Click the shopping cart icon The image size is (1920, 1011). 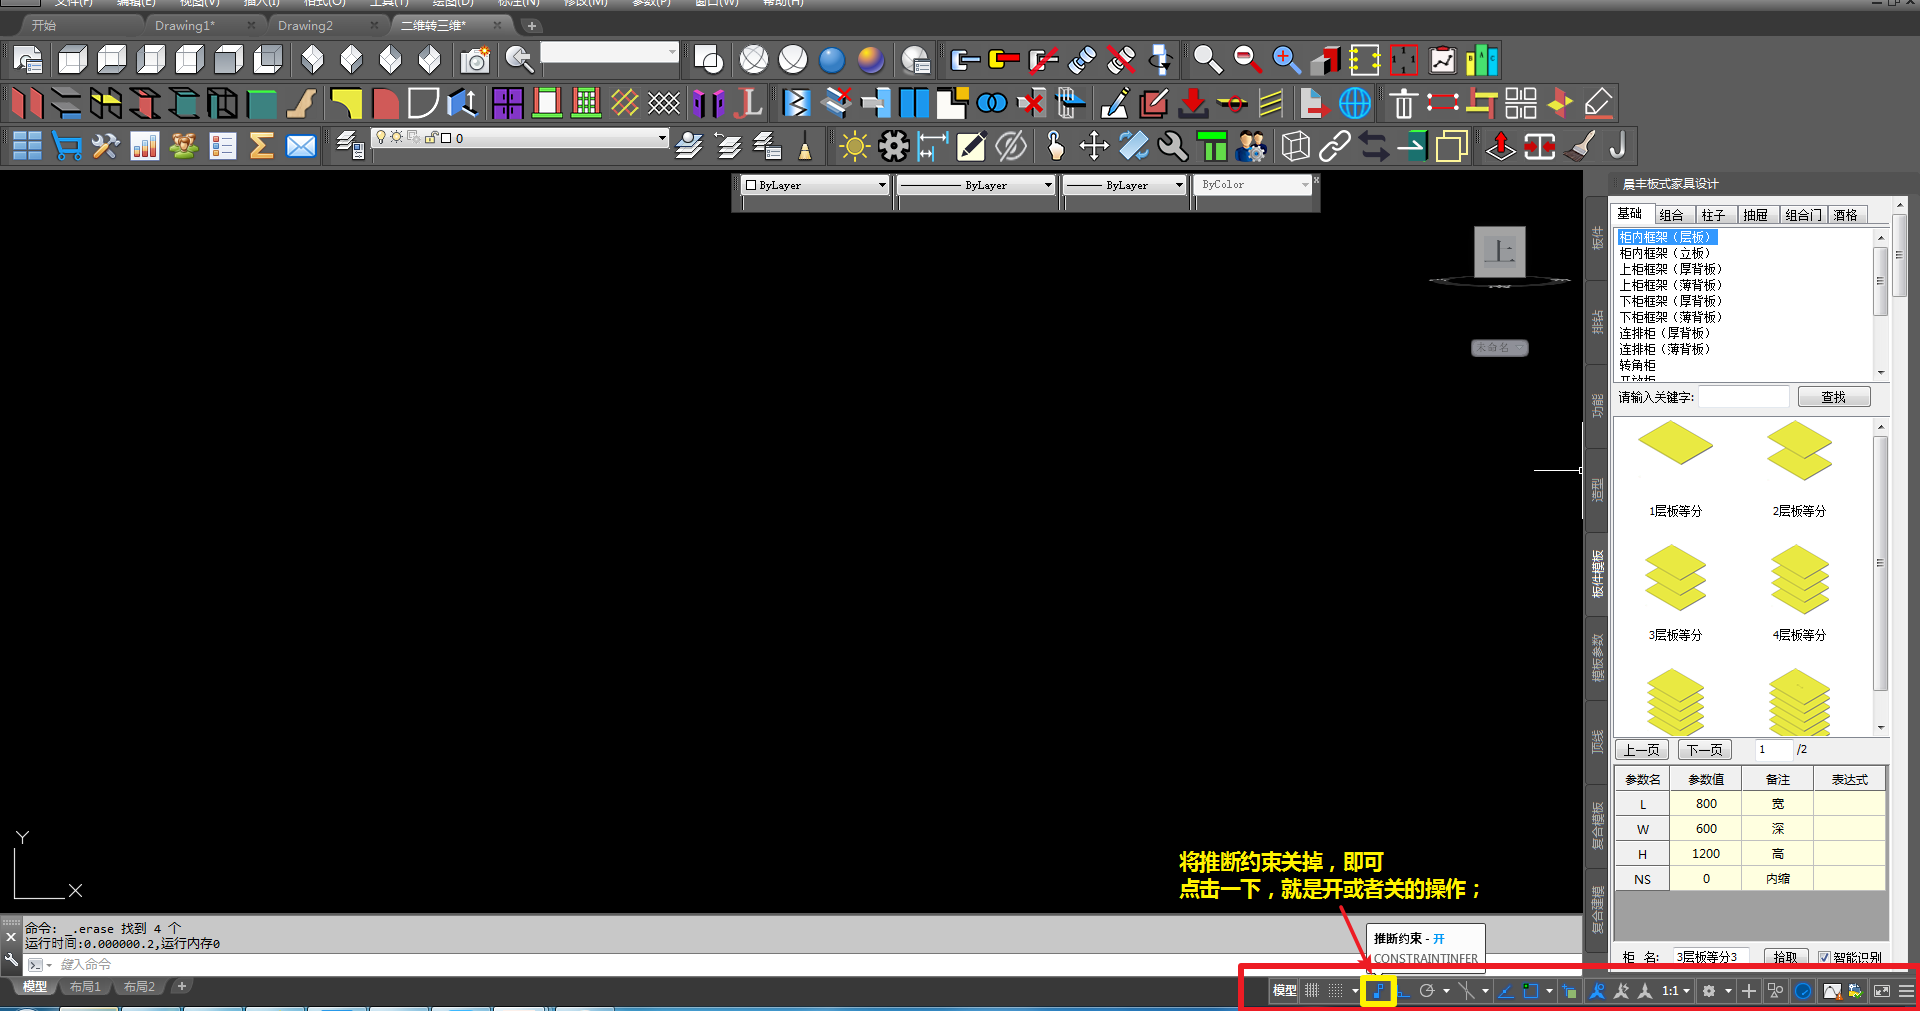coord(67,147)
